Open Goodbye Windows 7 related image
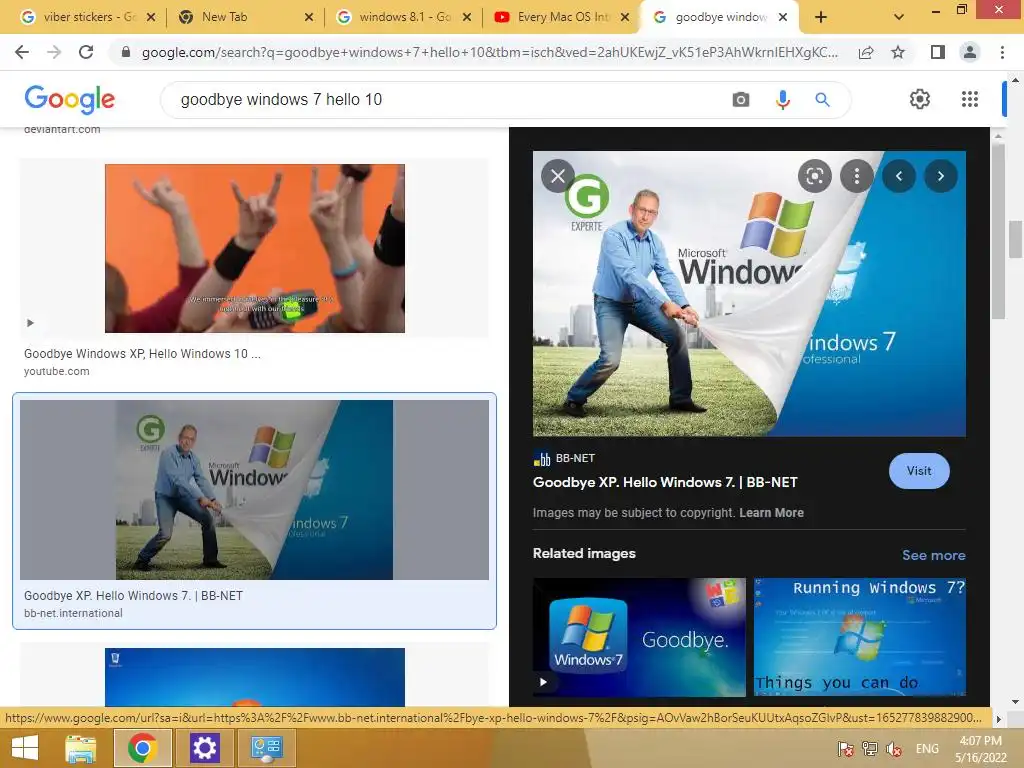 (x=639, y=637)
